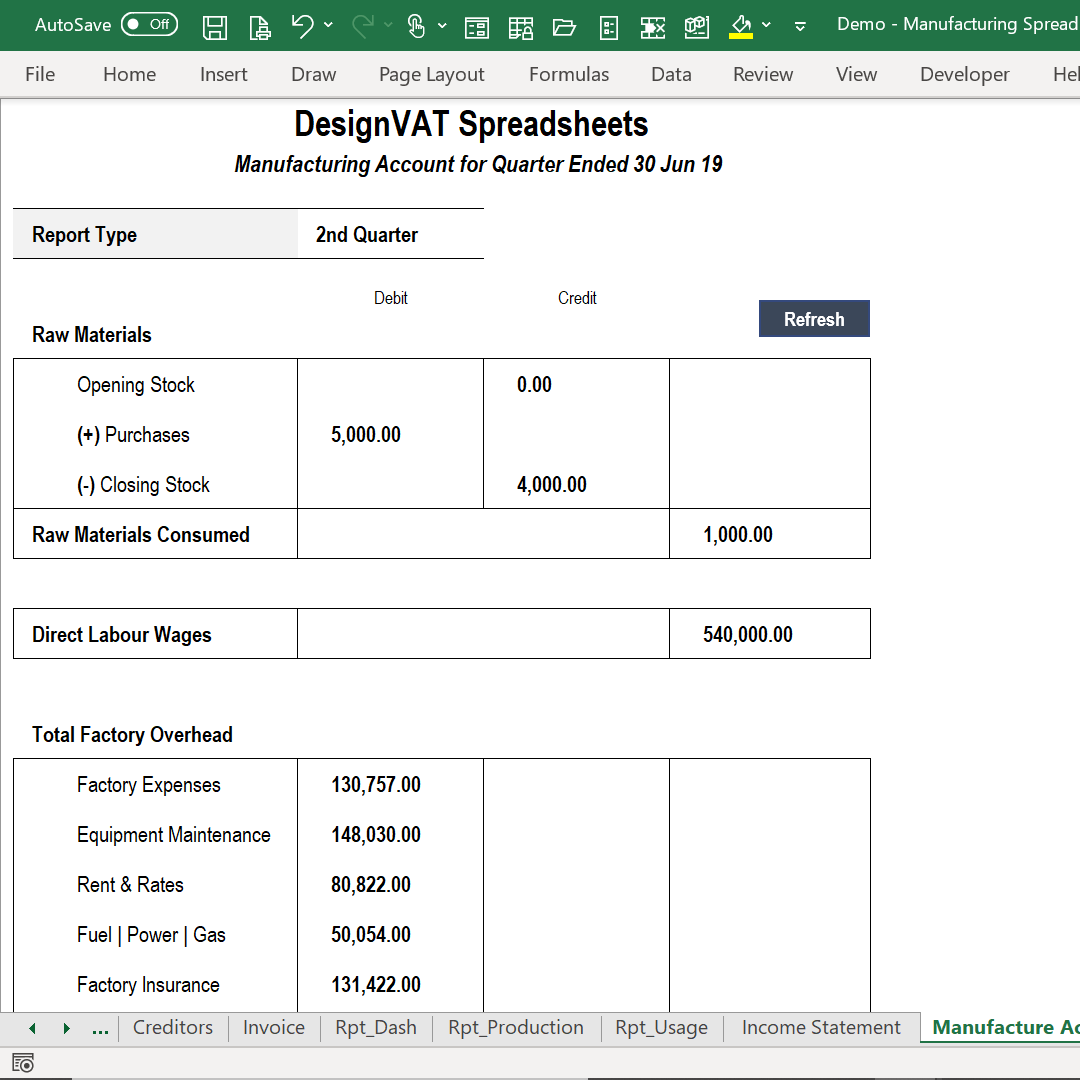Open a file using the folder icon
Viewport: 1080px width, 1080px height.
pos(564,25)
